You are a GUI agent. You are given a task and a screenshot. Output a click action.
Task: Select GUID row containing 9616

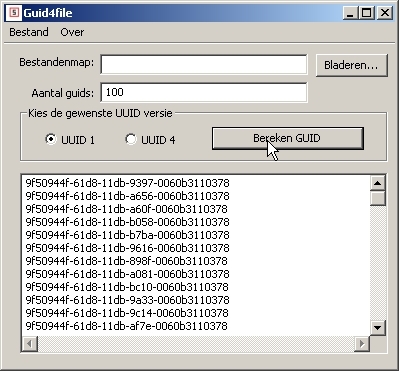[x=127, y=248]
